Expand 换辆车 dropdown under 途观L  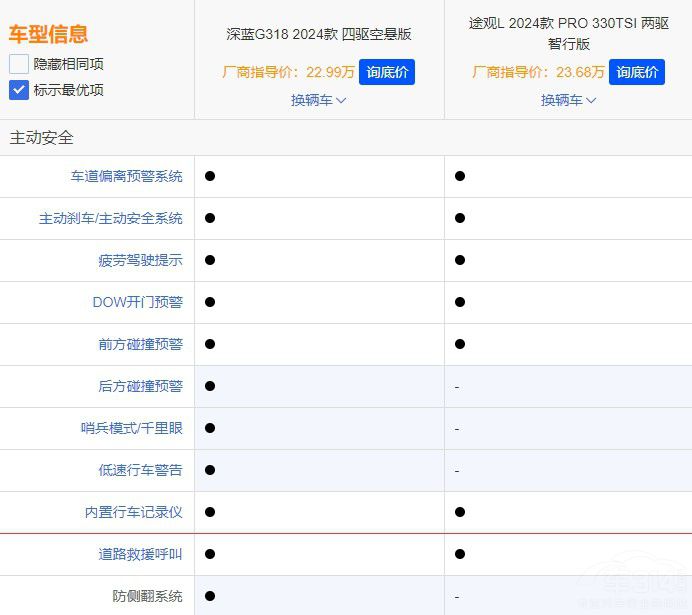pyautogui.click(x=568, y=100)
